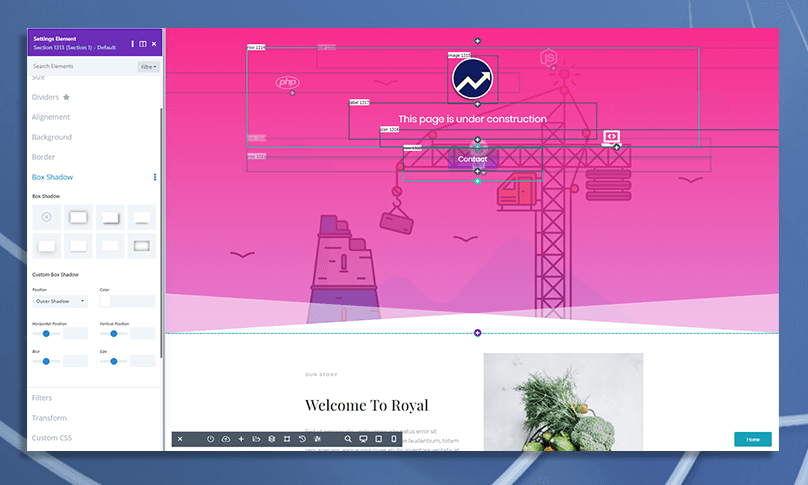Select the first box shadow preset thumbnail
The height and width of the screenshot is (485, 808).
(78, 217)
